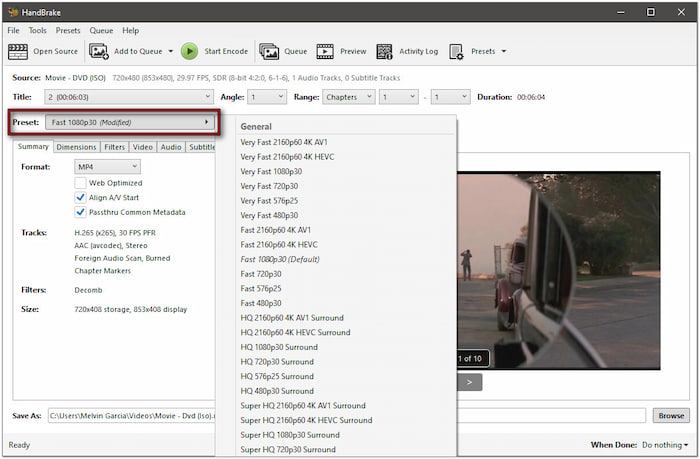Click the Open Source label

[55, 51]
